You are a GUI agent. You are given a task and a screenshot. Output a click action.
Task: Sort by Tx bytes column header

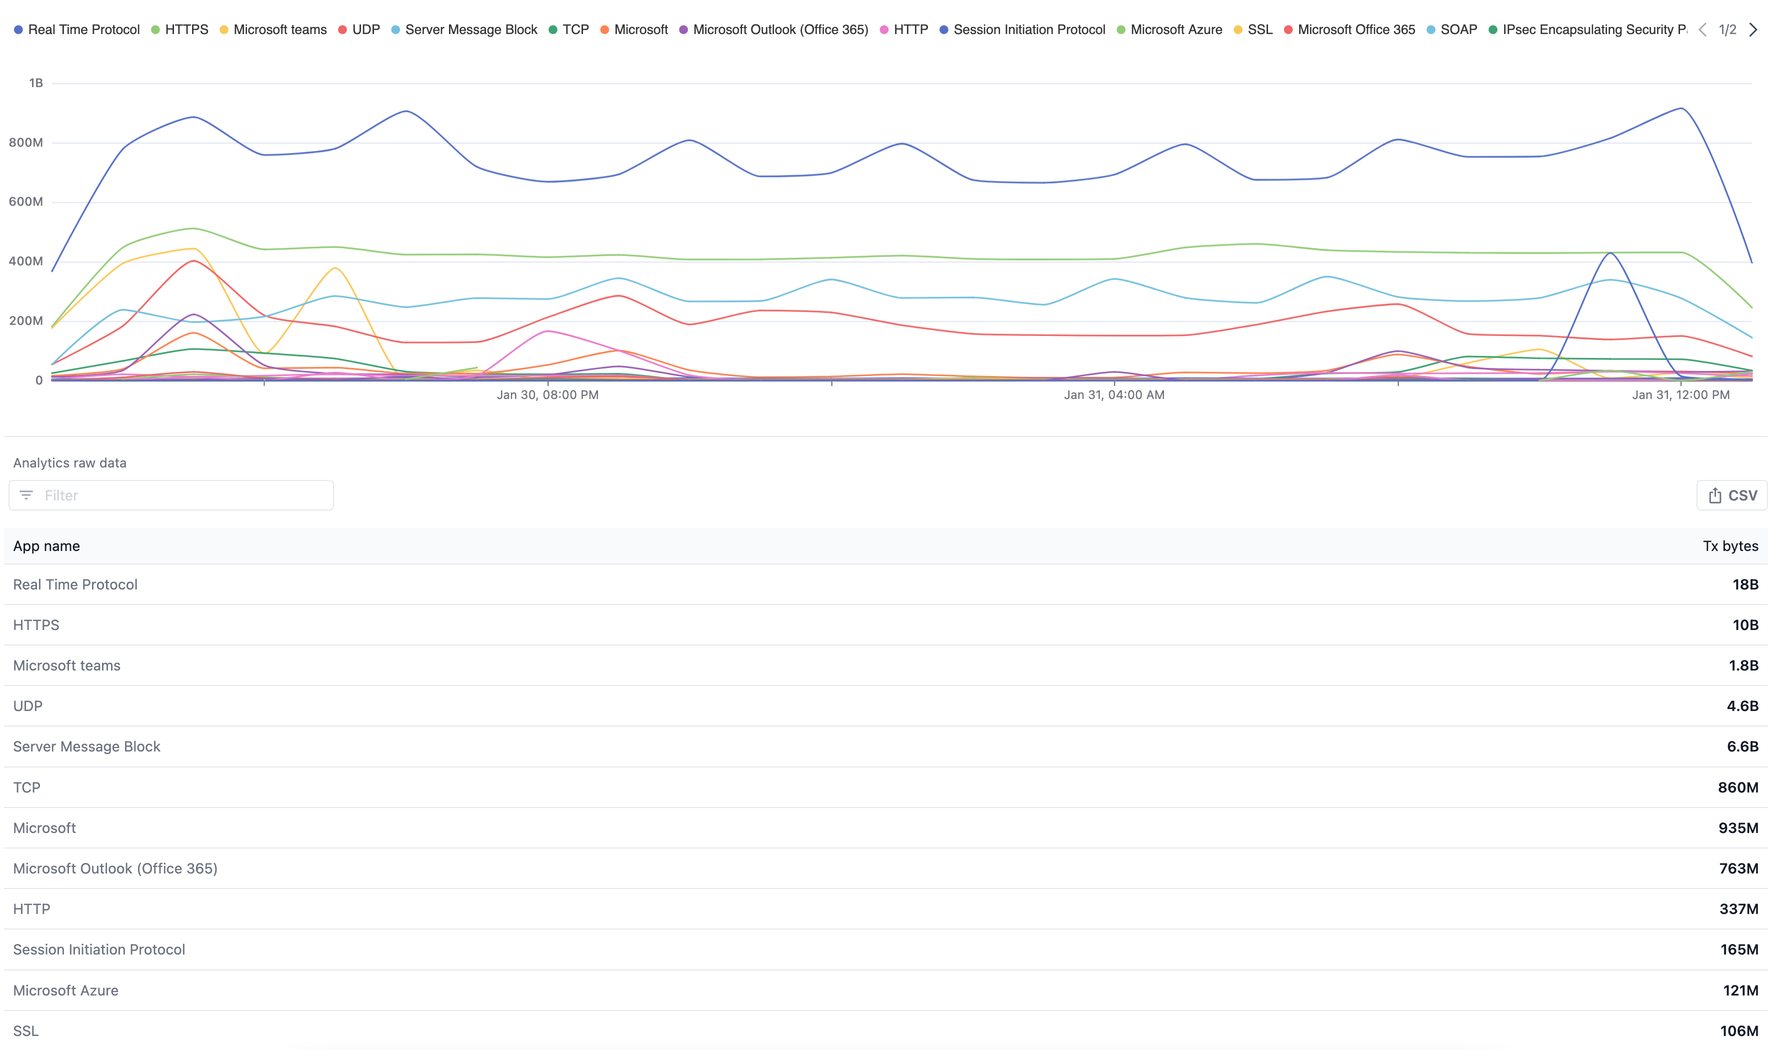[1729, 546]
